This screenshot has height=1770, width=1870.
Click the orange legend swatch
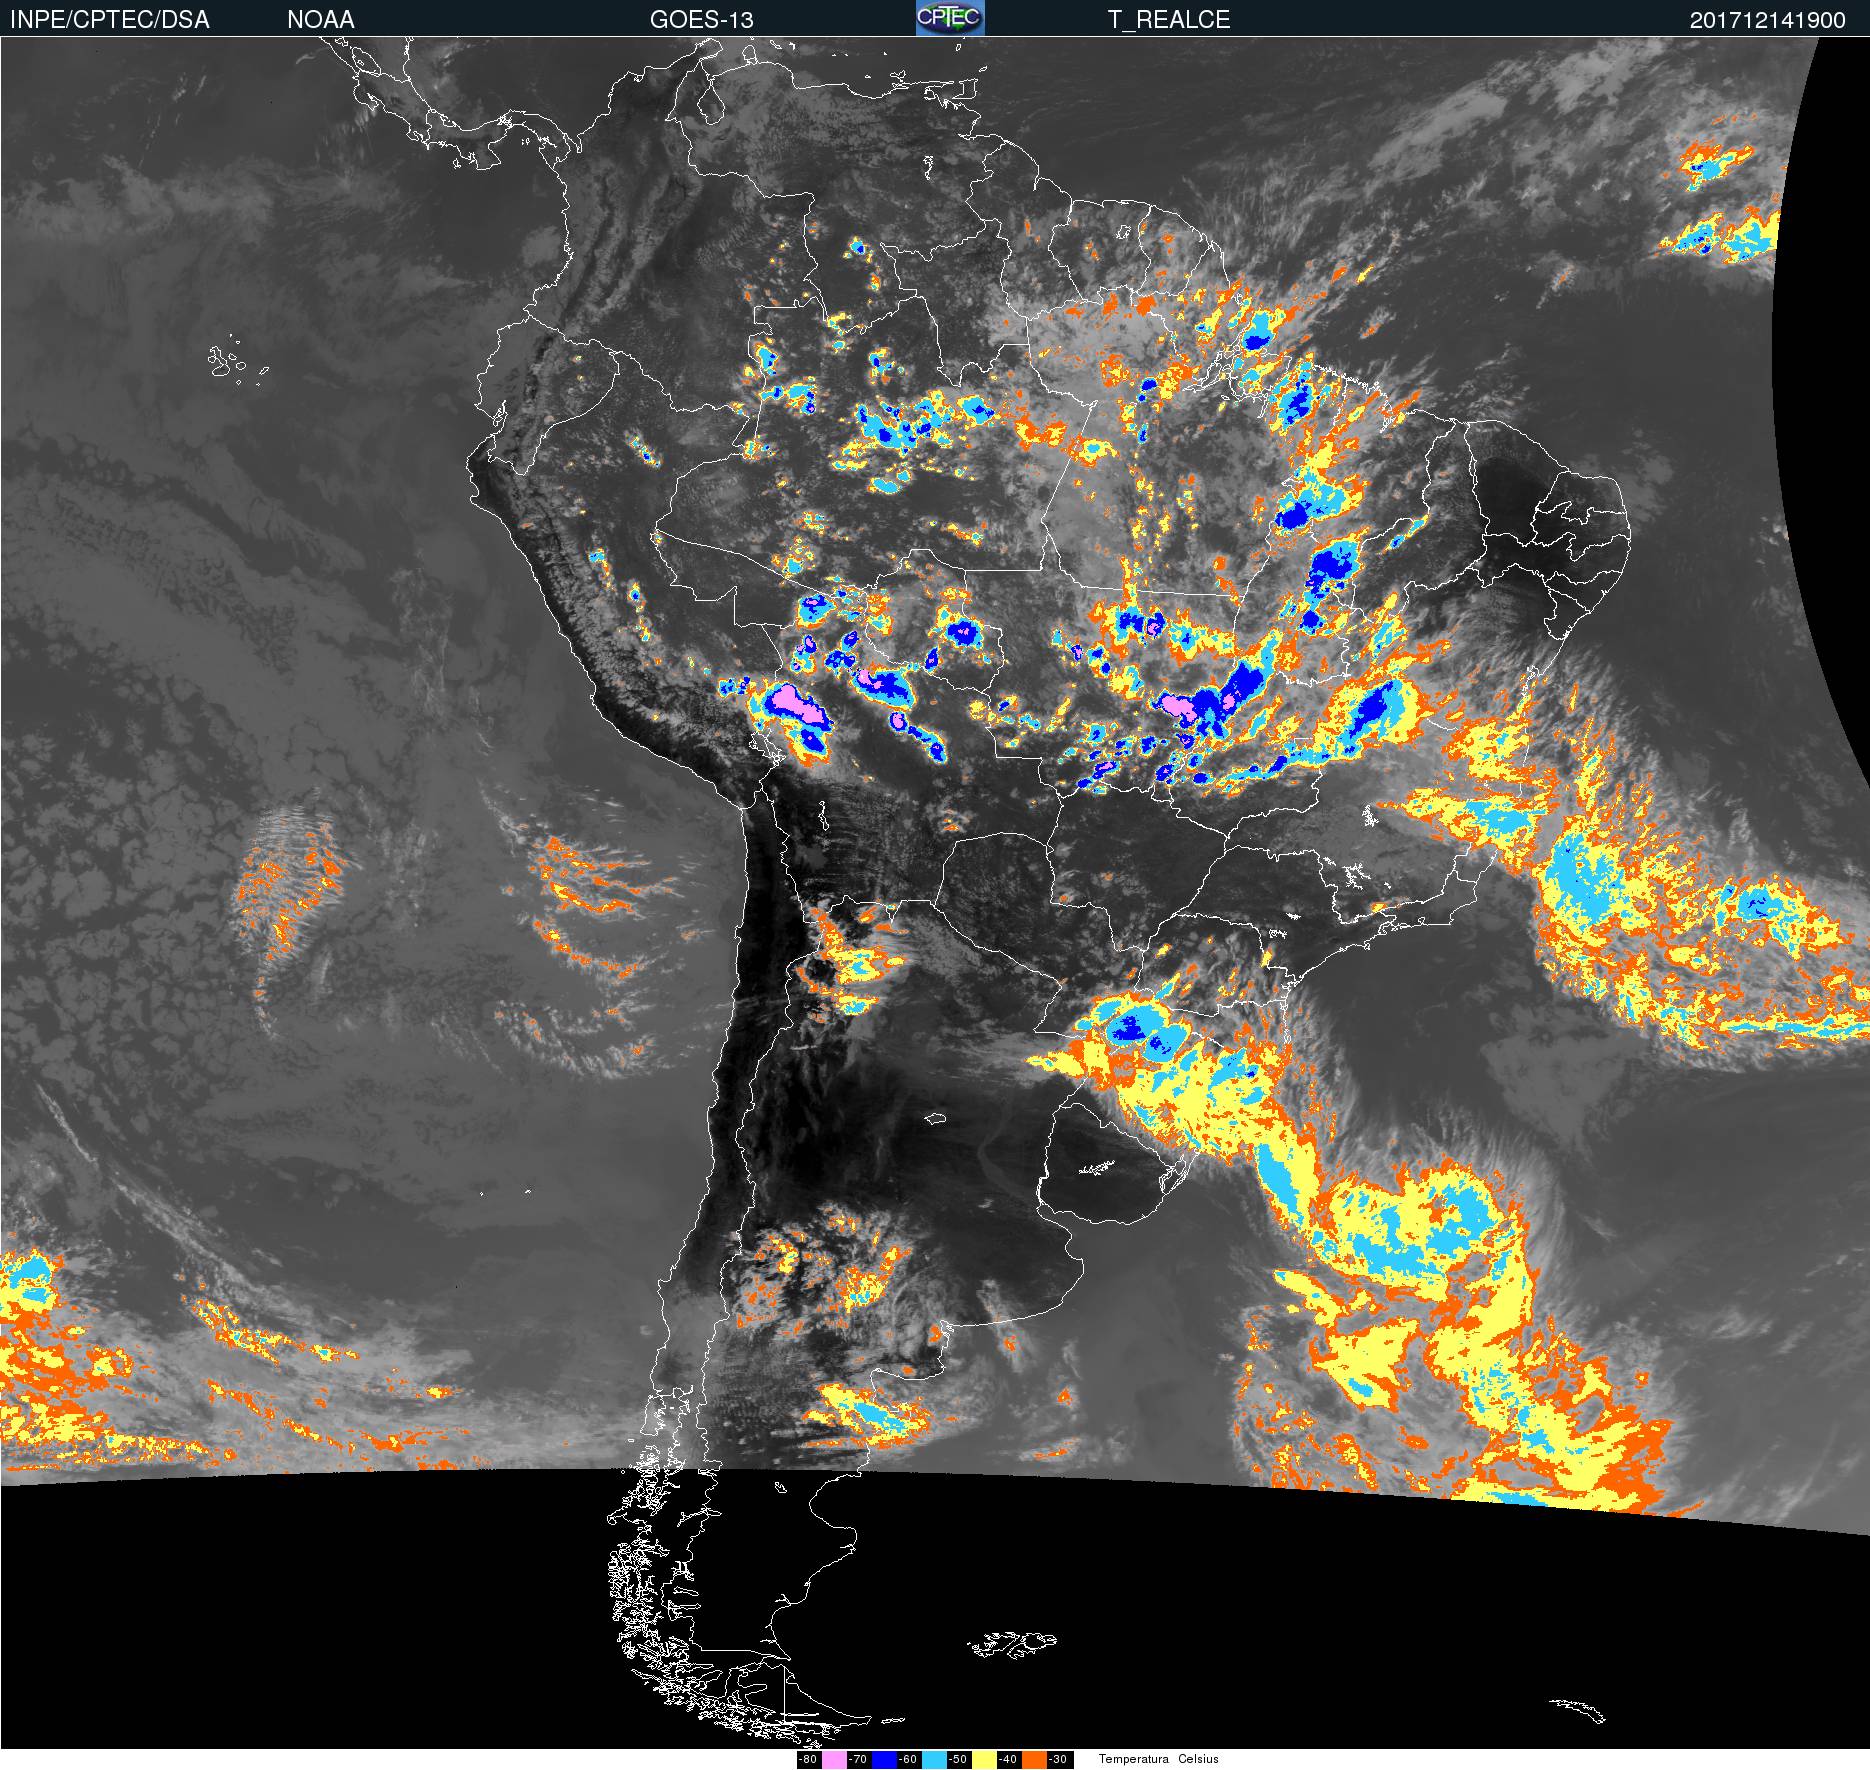pos(1034,1760)
